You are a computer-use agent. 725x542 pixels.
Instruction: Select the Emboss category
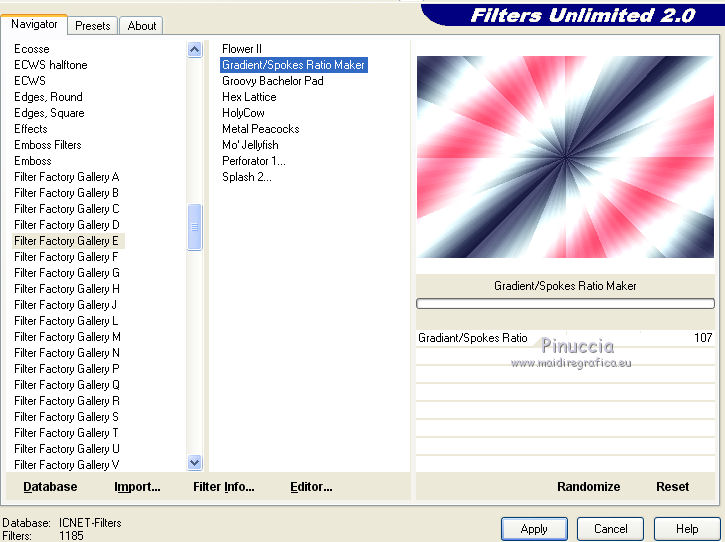pyautogui.click(x=32, y=161)
